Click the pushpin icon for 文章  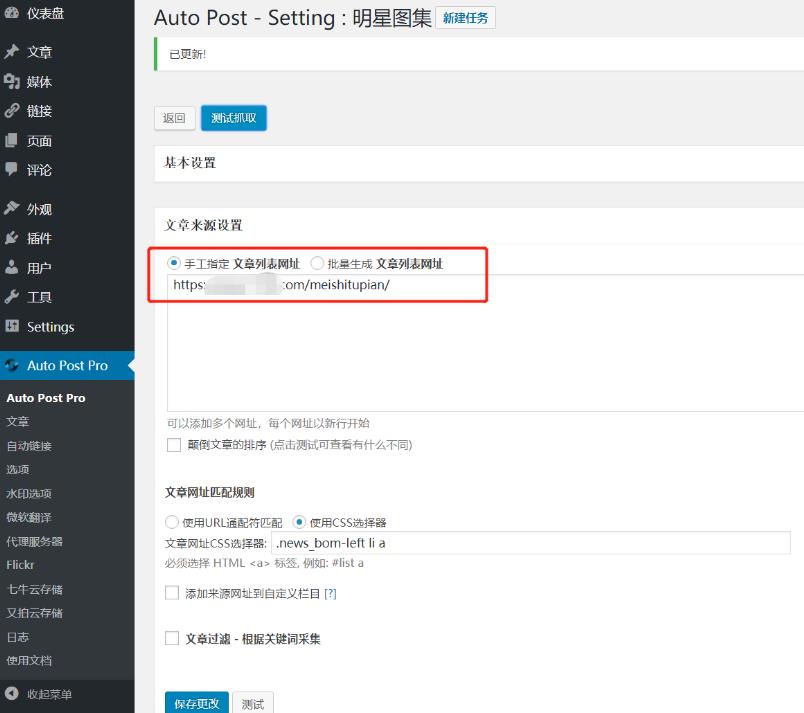[x=12, y=52]
